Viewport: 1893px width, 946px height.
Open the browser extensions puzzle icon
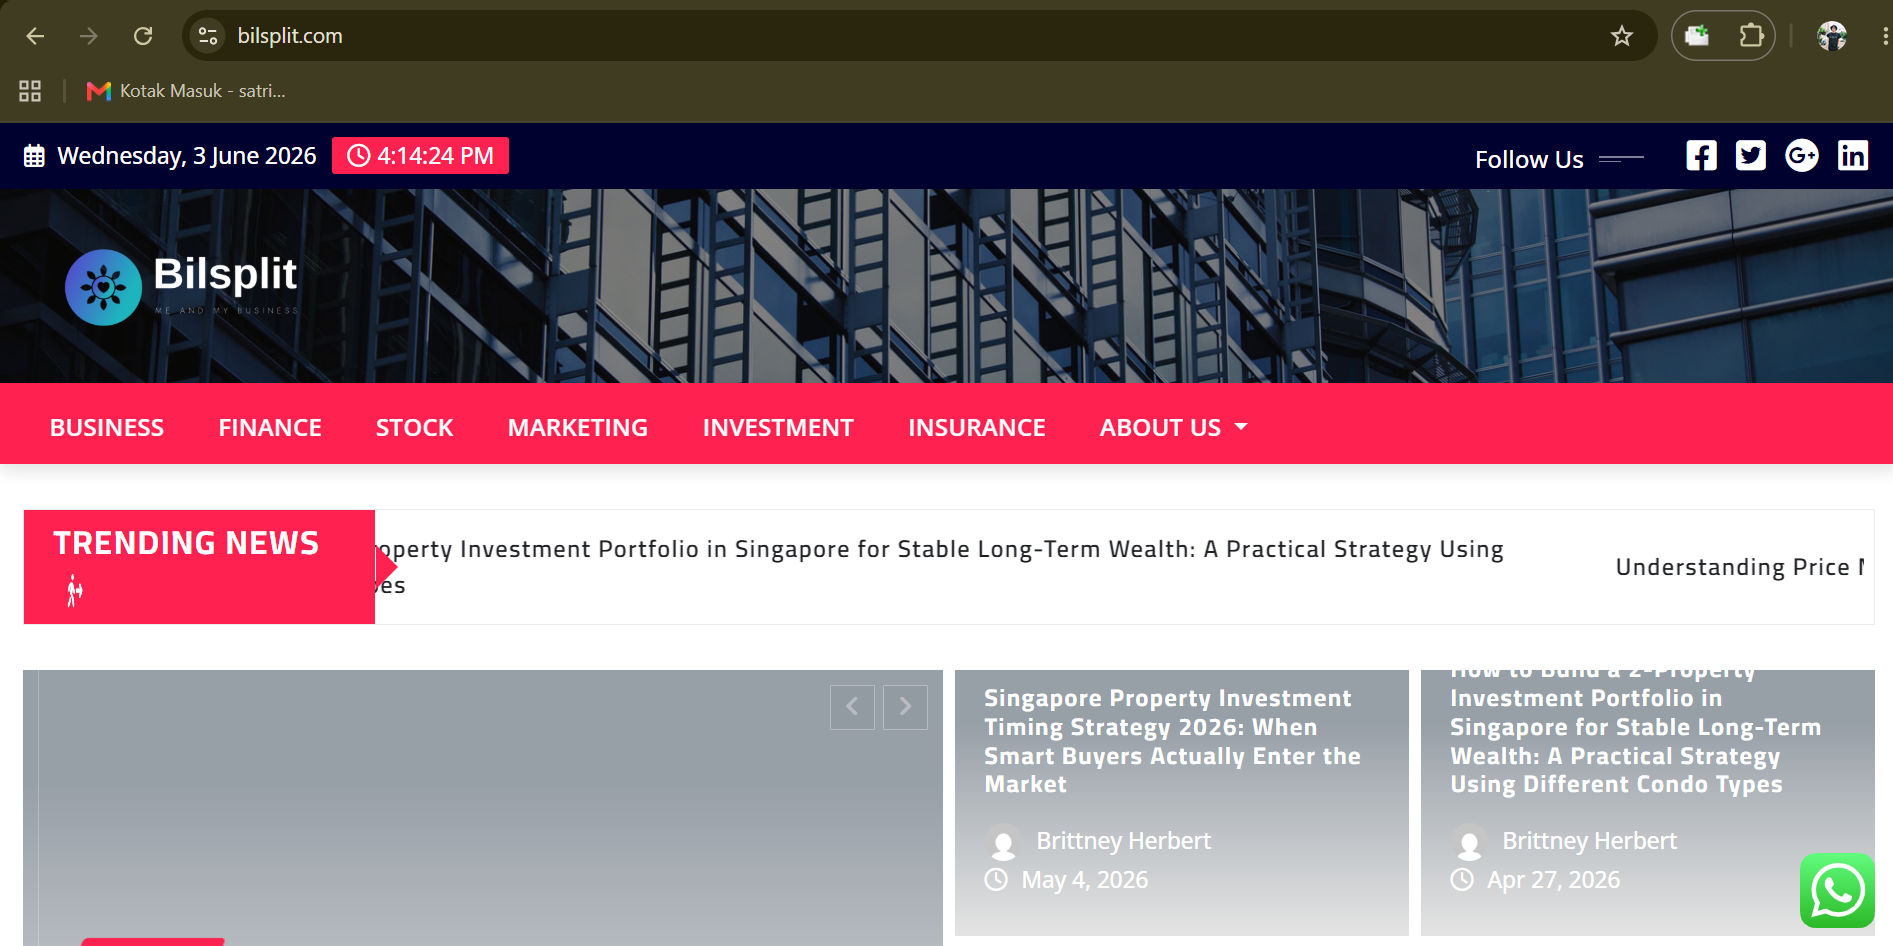(x=1751, y=36)
